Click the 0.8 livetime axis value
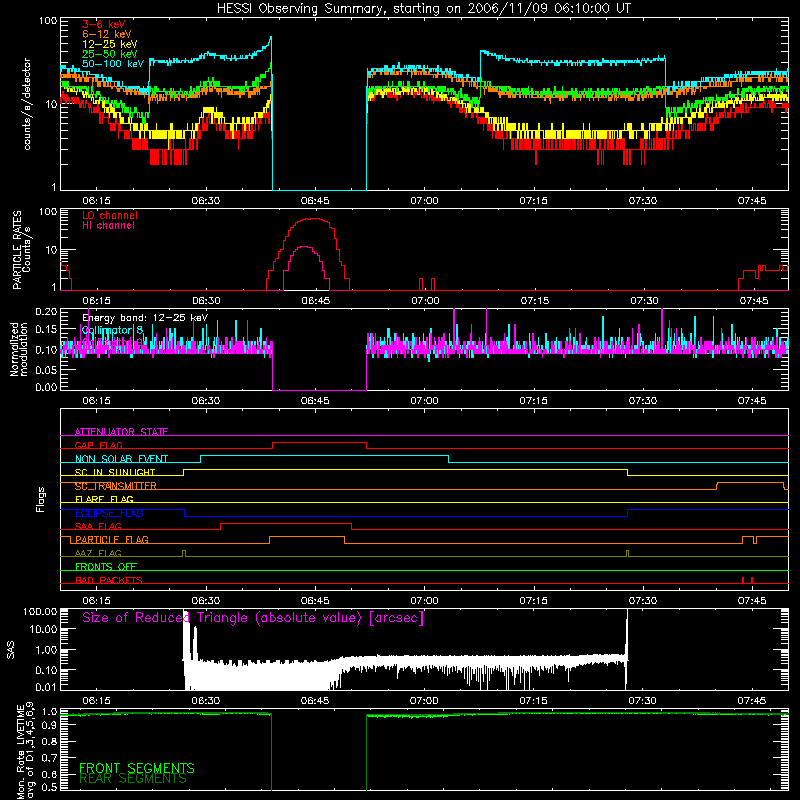The width and height of the screenshot is (800, 800). tap(50, 741)
